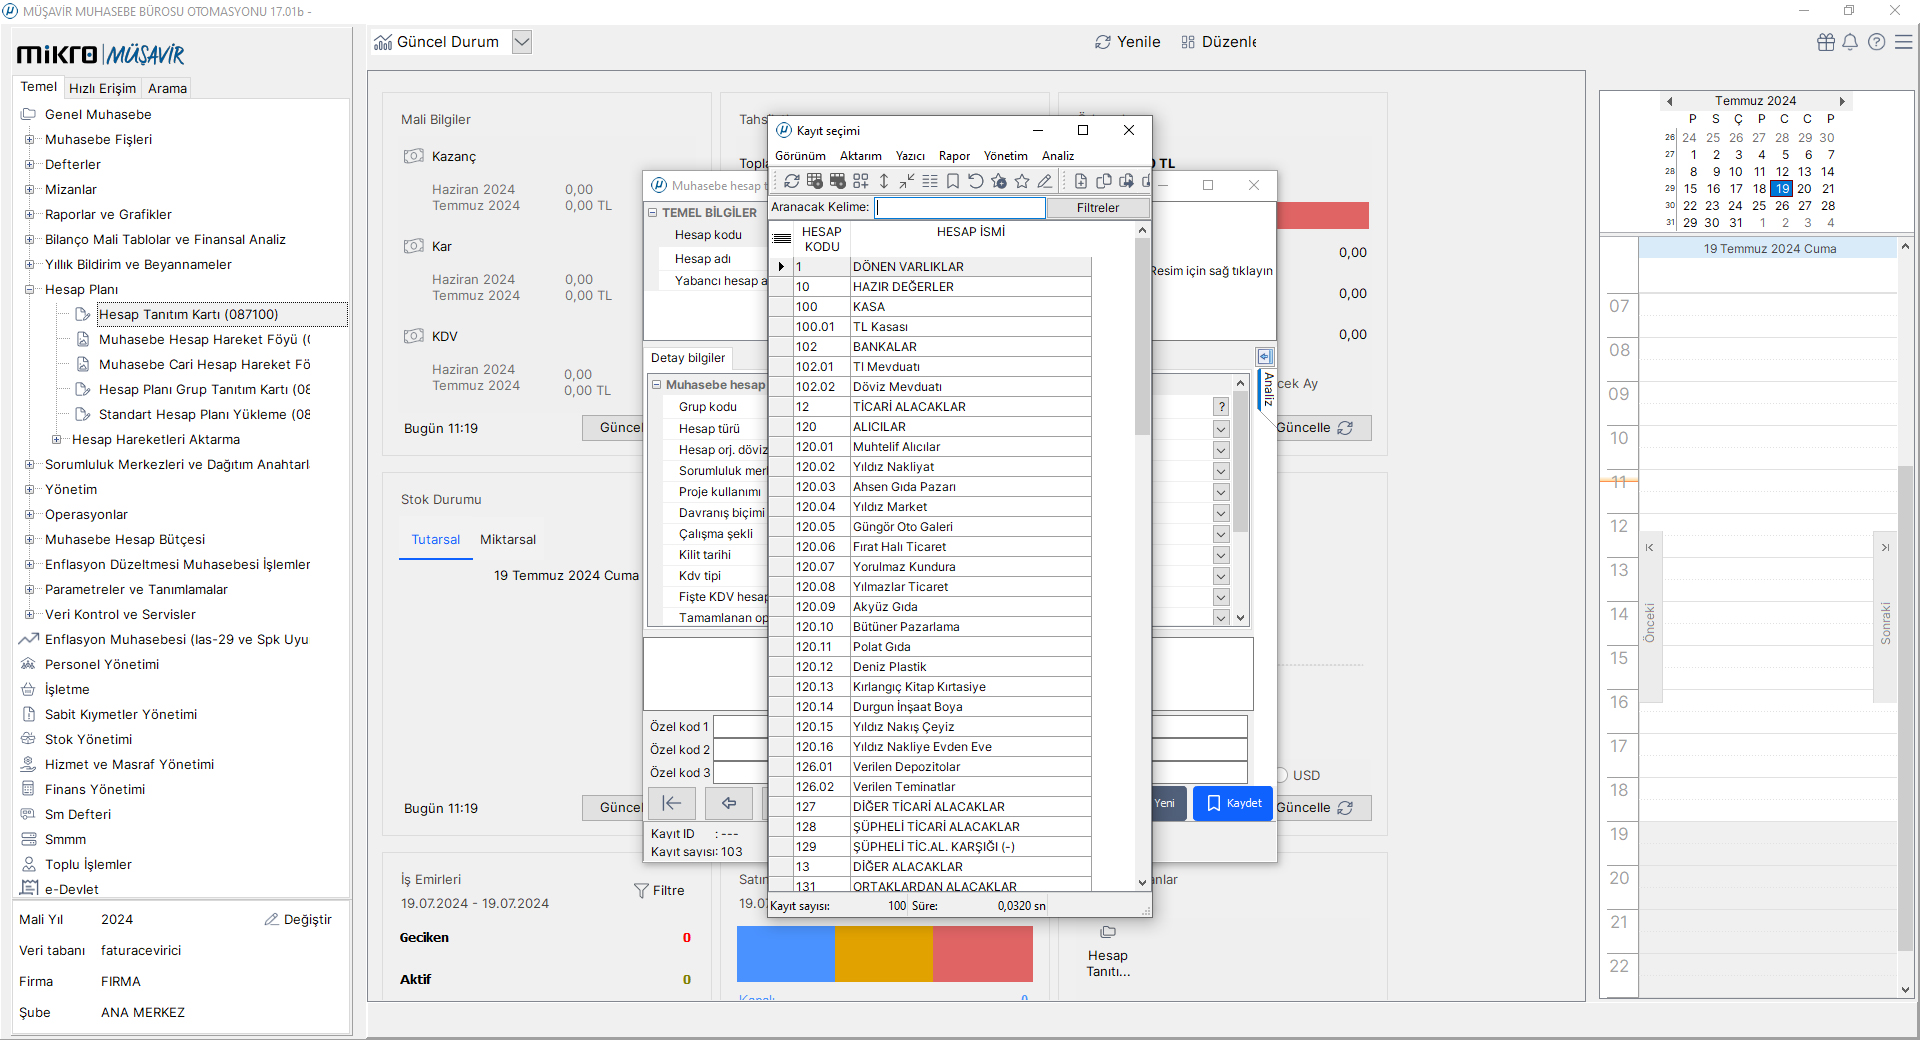Click the refresh icon in Kayıt seçimi toolbar

791,181
